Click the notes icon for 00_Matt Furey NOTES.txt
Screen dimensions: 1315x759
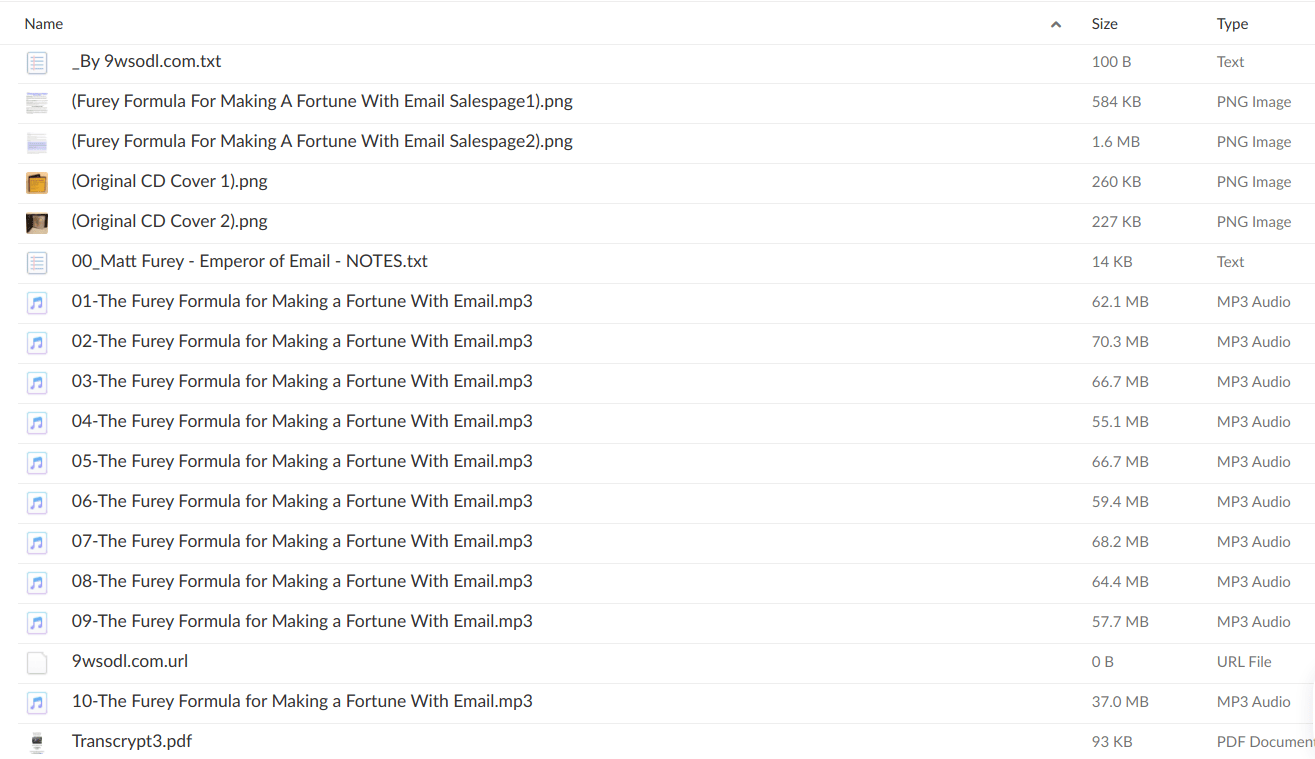[x=37, y=262]
